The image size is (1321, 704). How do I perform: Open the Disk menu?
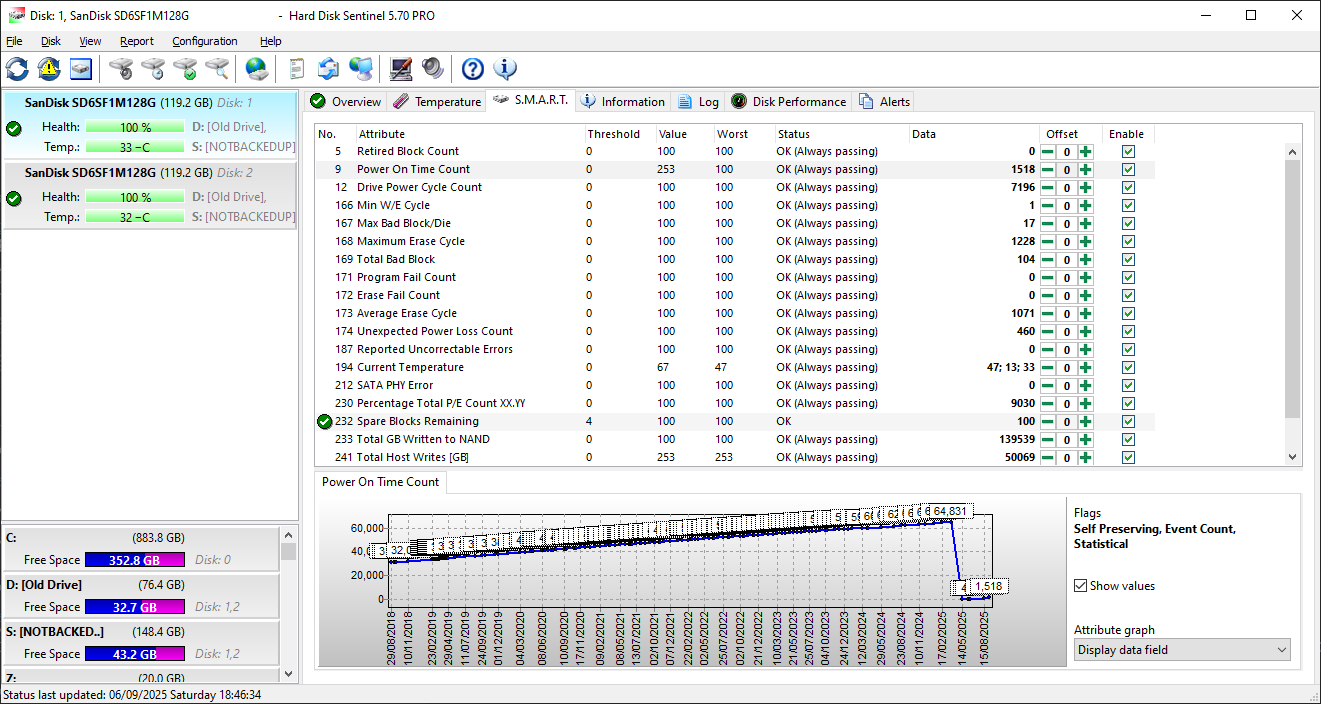pos(51,41)
